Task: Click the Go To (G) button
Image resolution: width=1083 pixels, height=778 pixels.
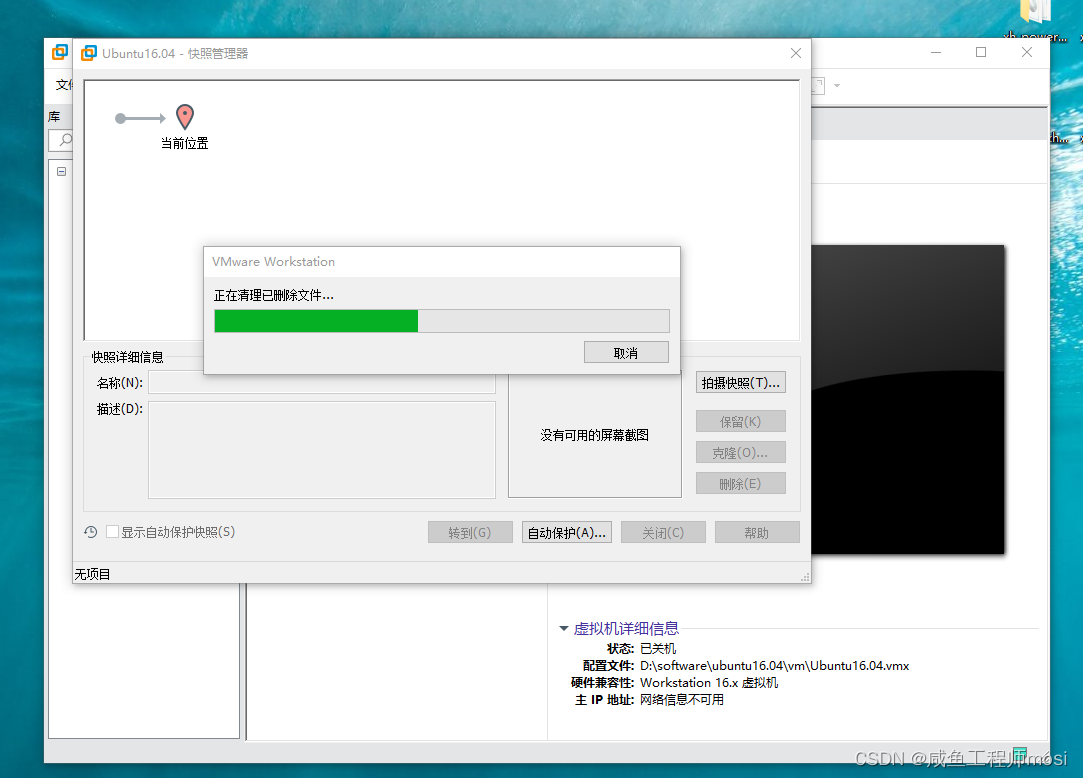Action: (470, 532)
